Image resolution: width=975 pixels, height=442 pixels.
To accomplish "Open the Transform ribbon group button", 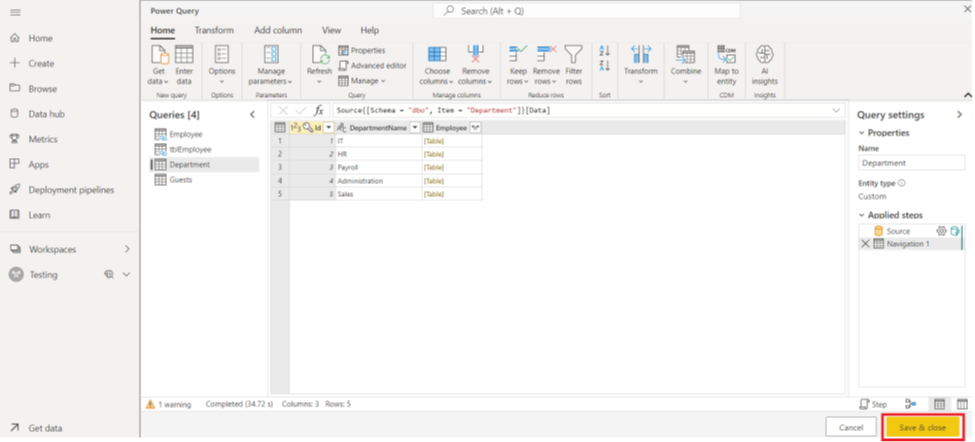I will coord(640,65).
